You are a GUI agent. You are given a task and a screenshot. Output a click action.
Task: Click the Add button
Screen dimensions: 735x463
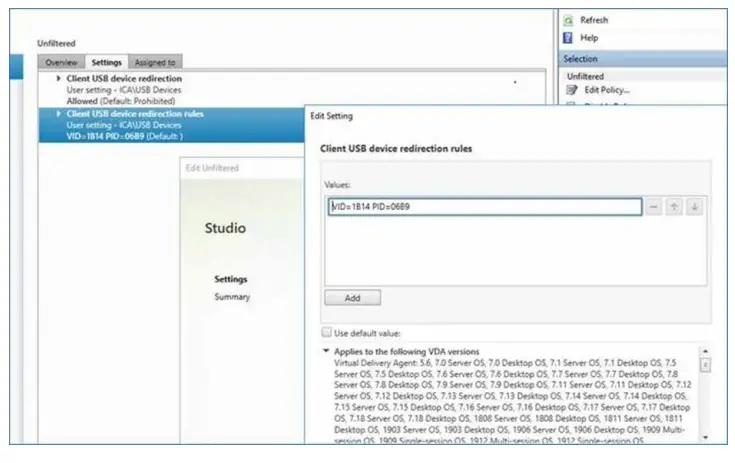(352, 298)
